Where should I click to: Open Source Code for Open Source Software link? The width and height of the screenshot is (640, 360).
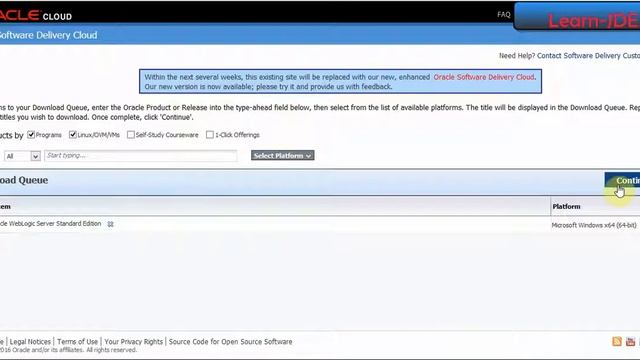click(x=230, y=342)
